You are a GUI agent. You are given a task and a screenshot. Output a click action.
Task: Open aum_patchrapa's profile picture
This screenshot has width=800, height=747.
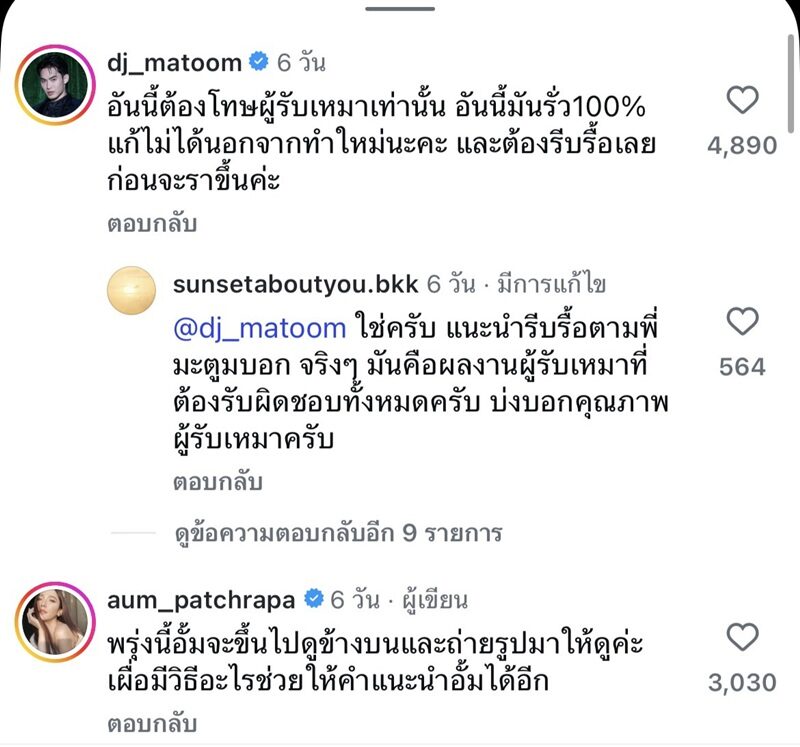[55, 622]
